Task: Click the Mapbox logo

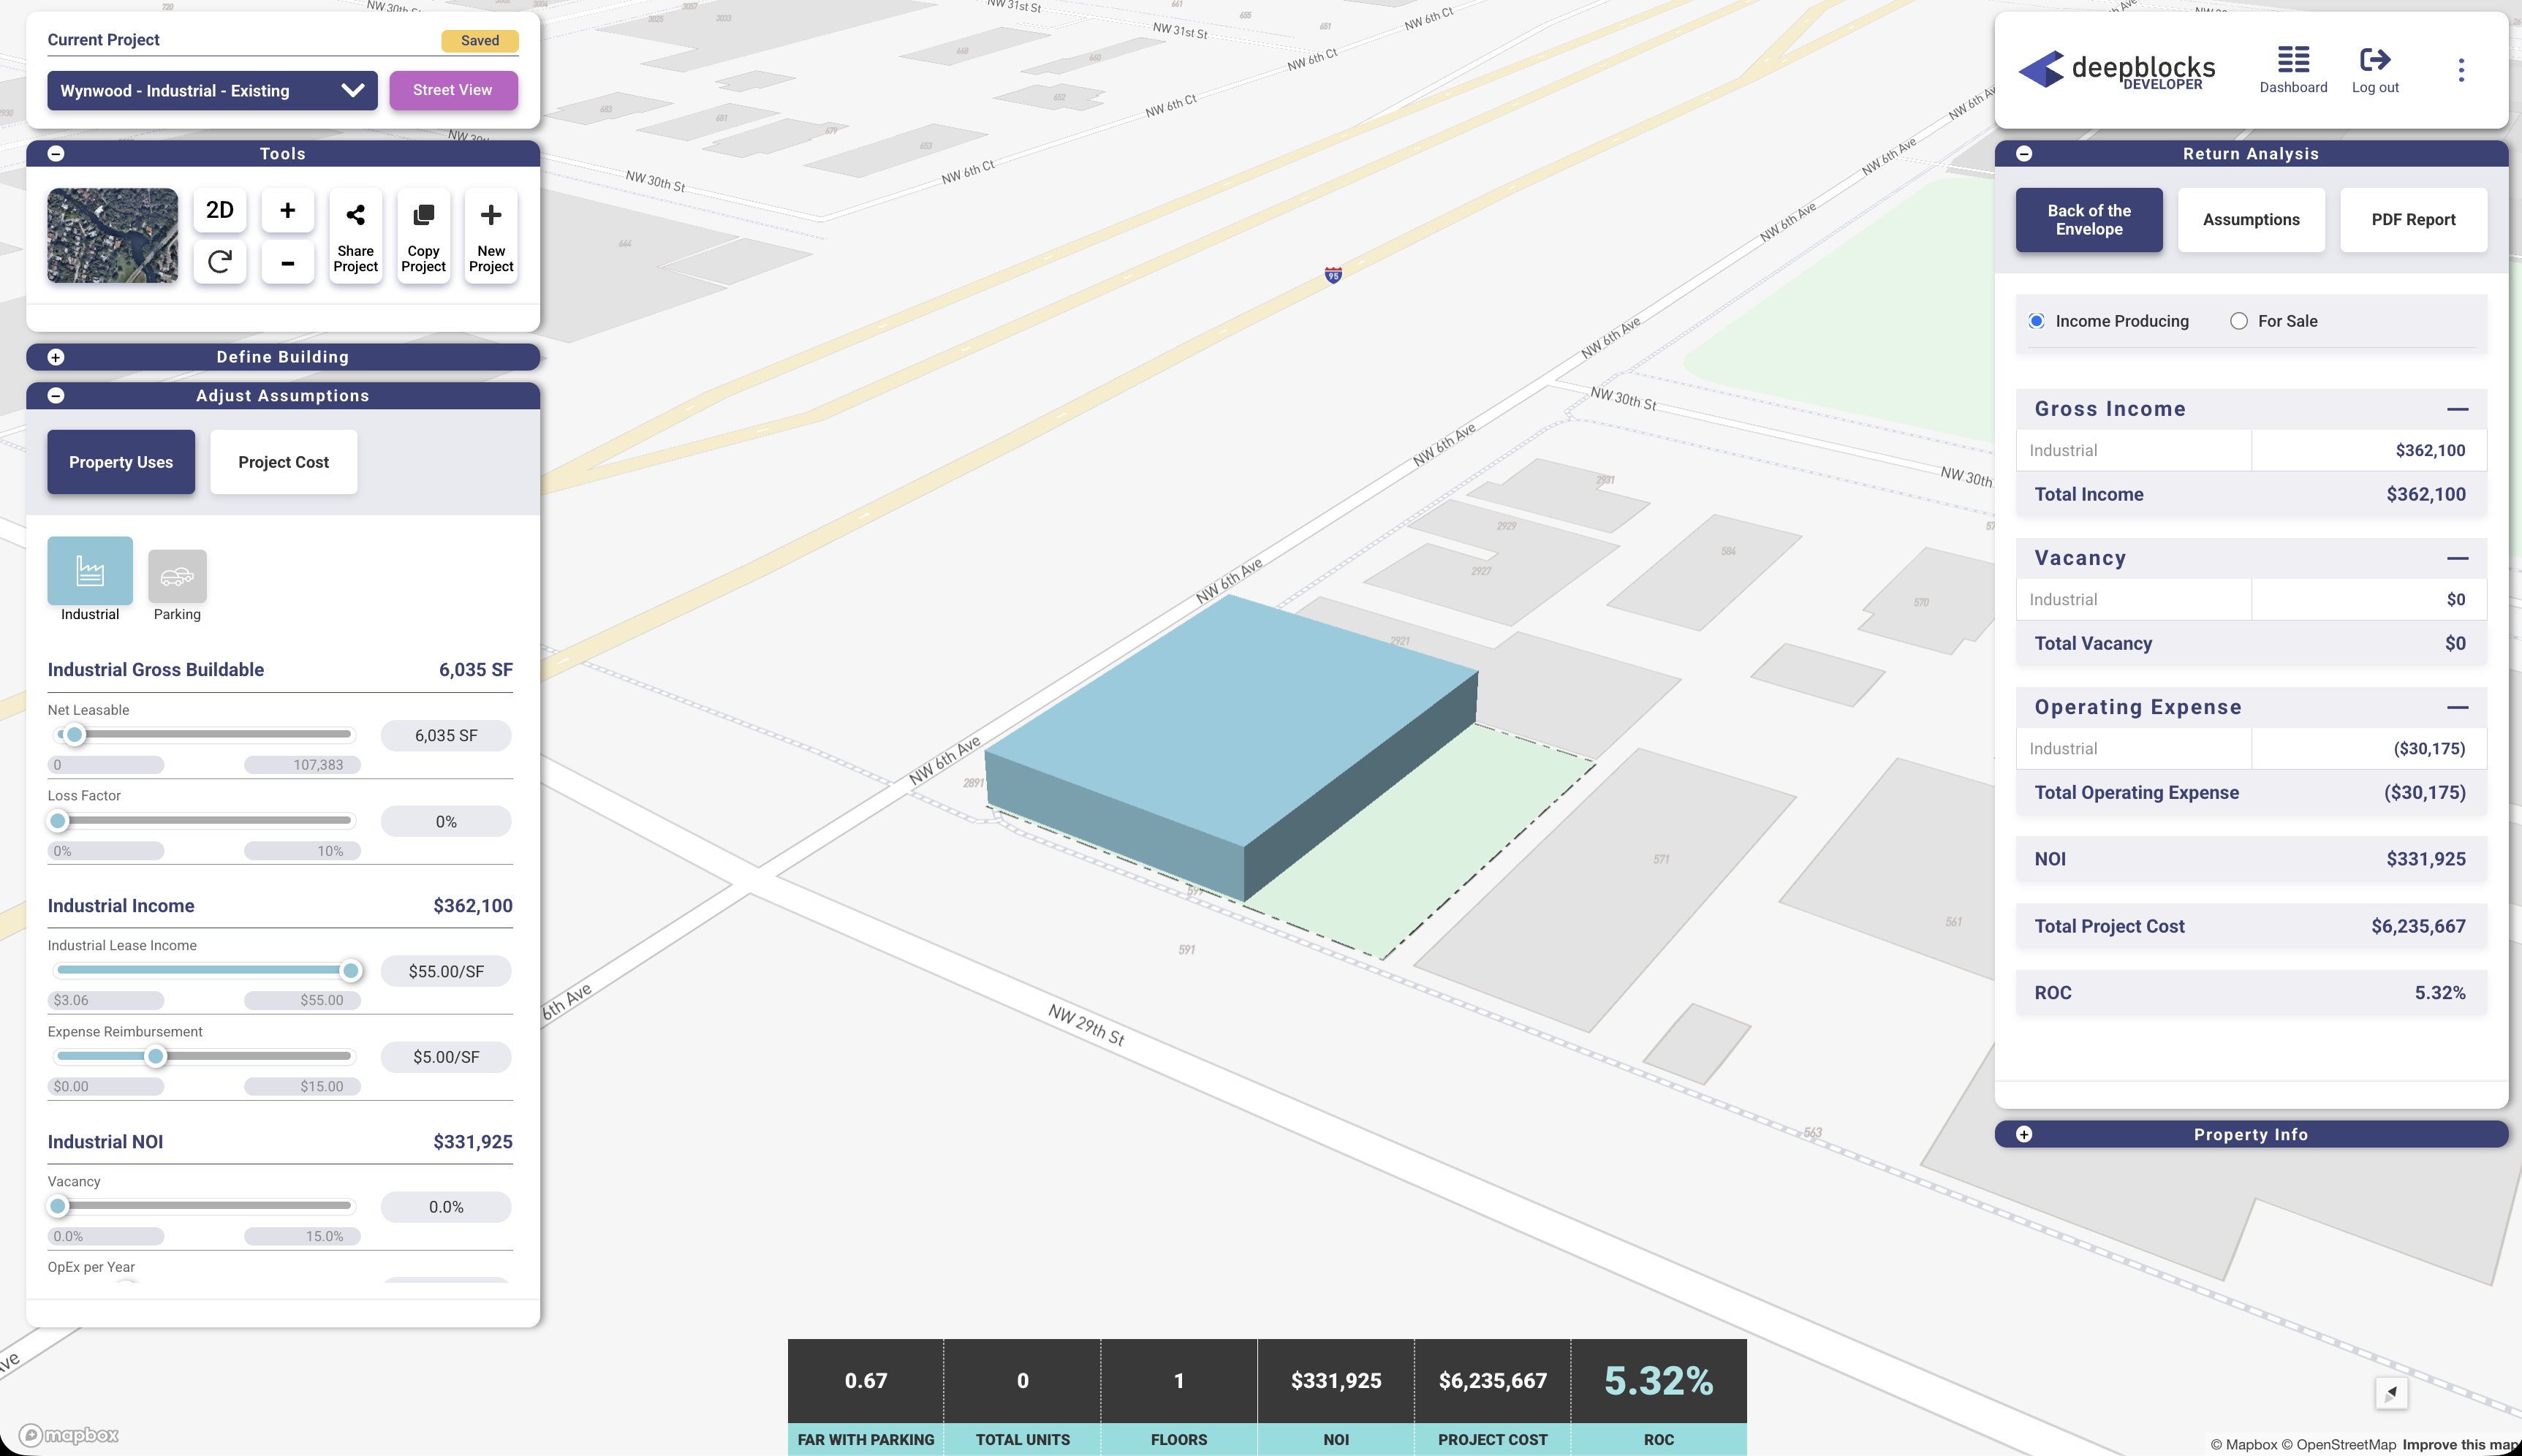Action: tap(69, 1435)
